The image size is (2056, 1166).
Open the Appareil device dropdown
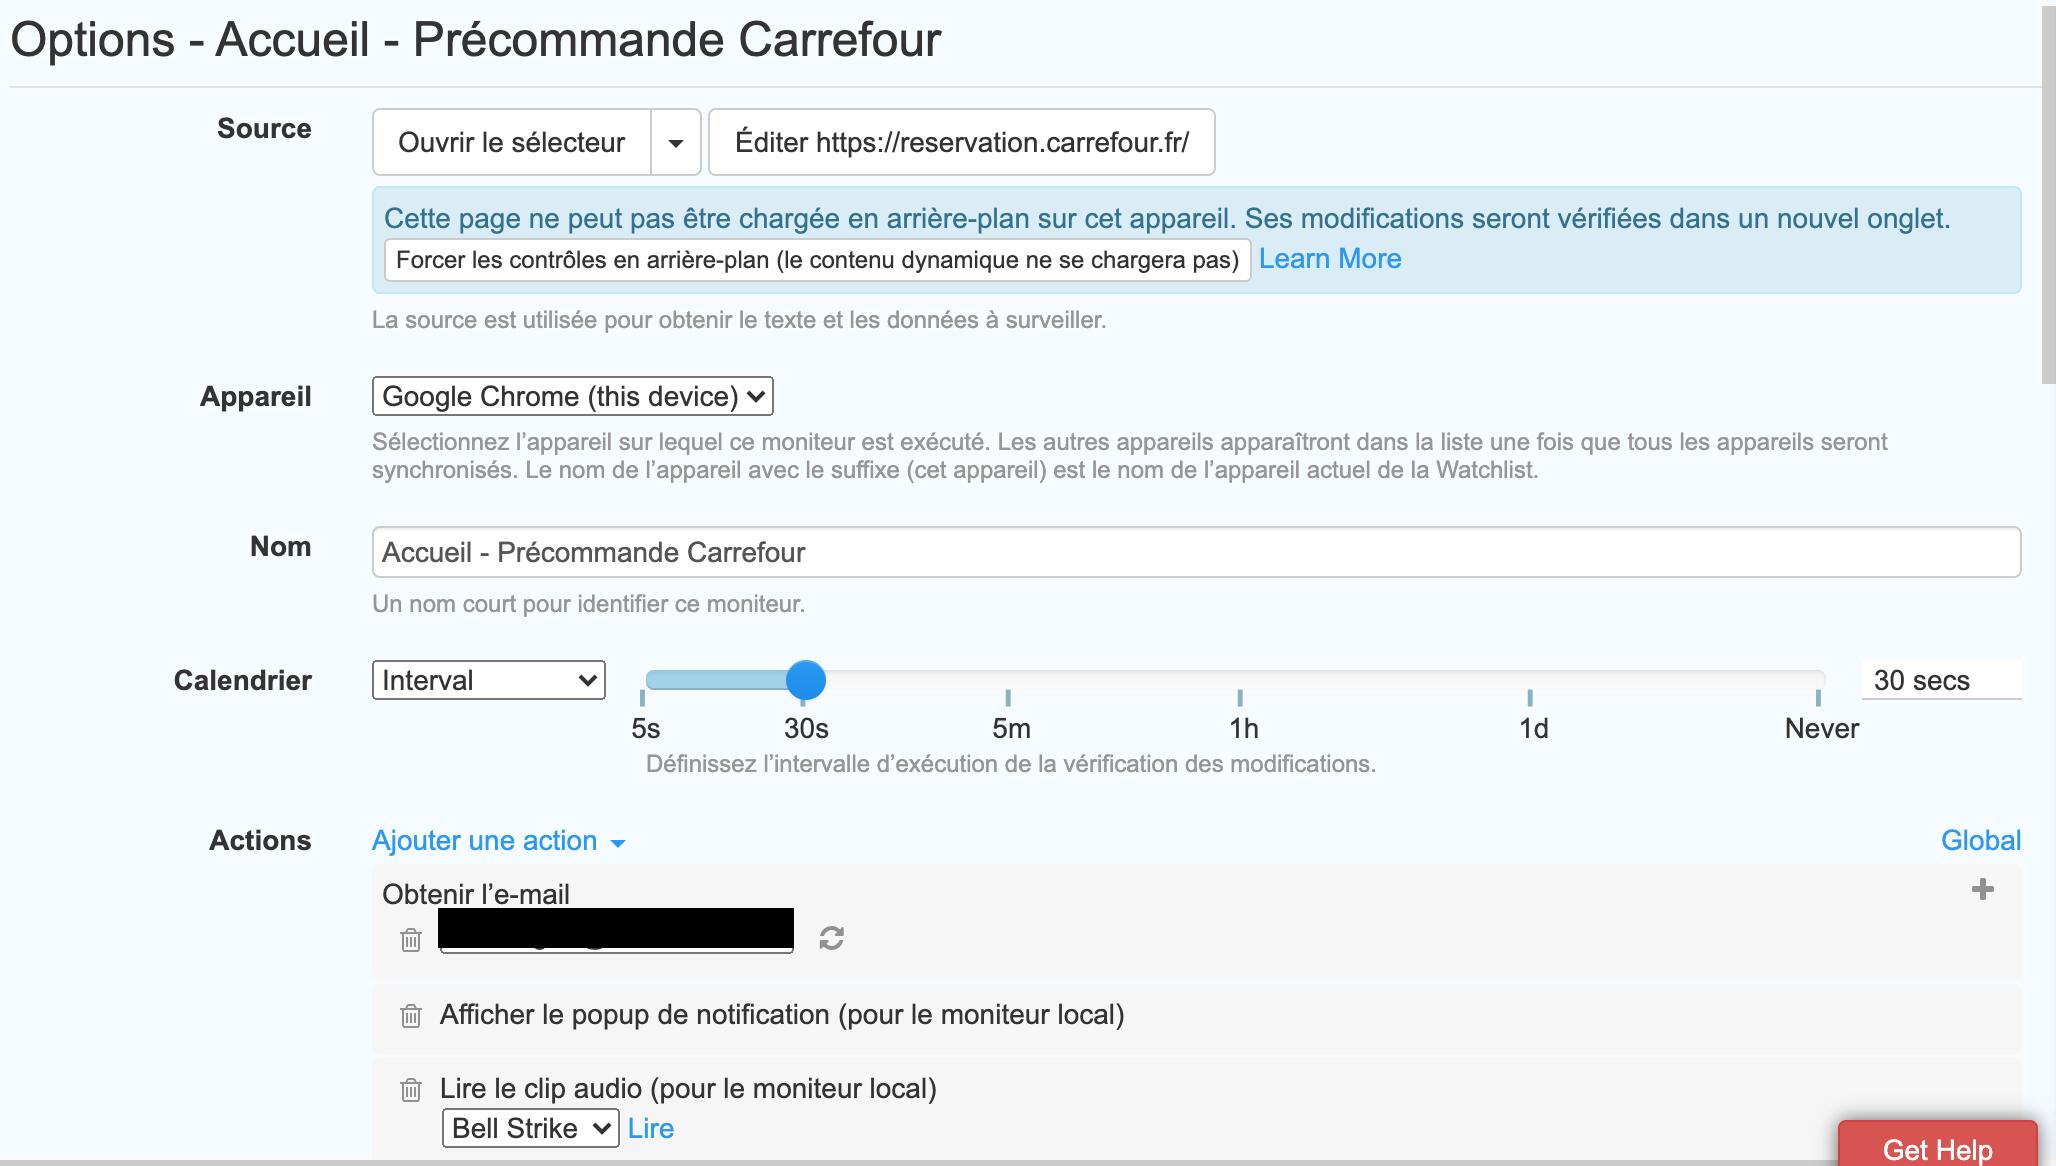(x=572, y=396)
